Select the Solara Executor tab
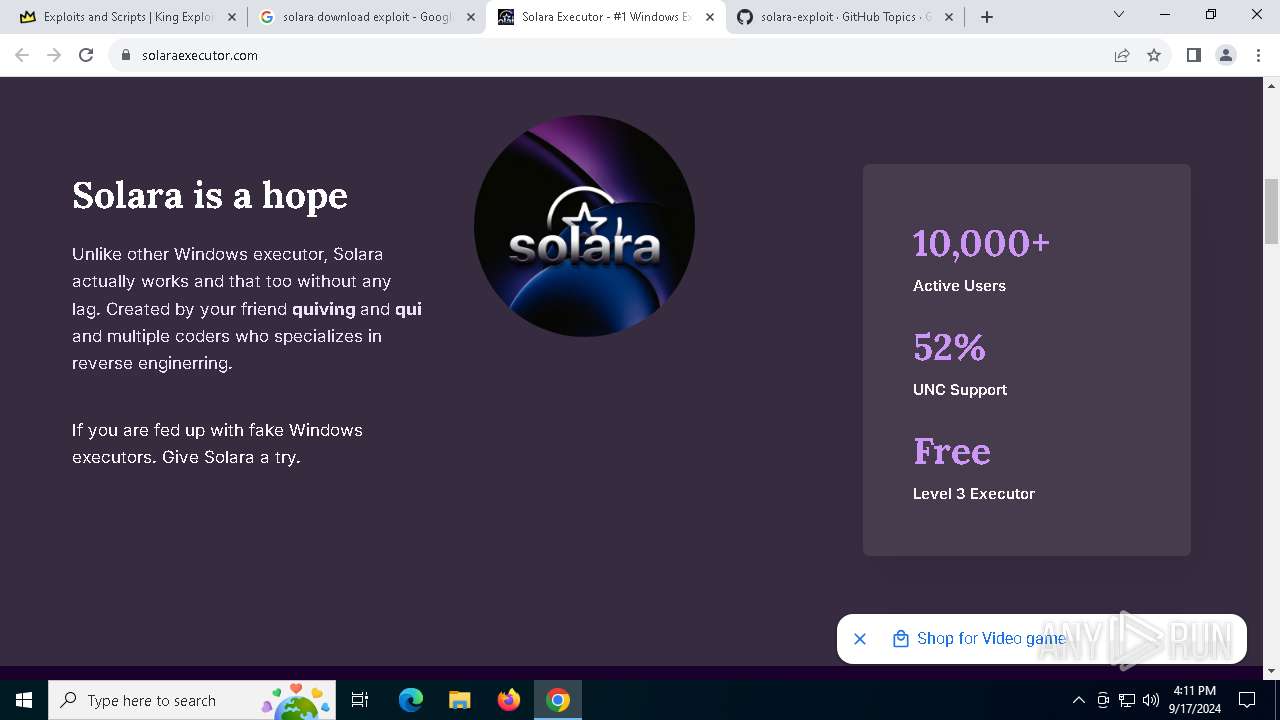This screenshot has height=720, width=1280. tap(605, 17)
